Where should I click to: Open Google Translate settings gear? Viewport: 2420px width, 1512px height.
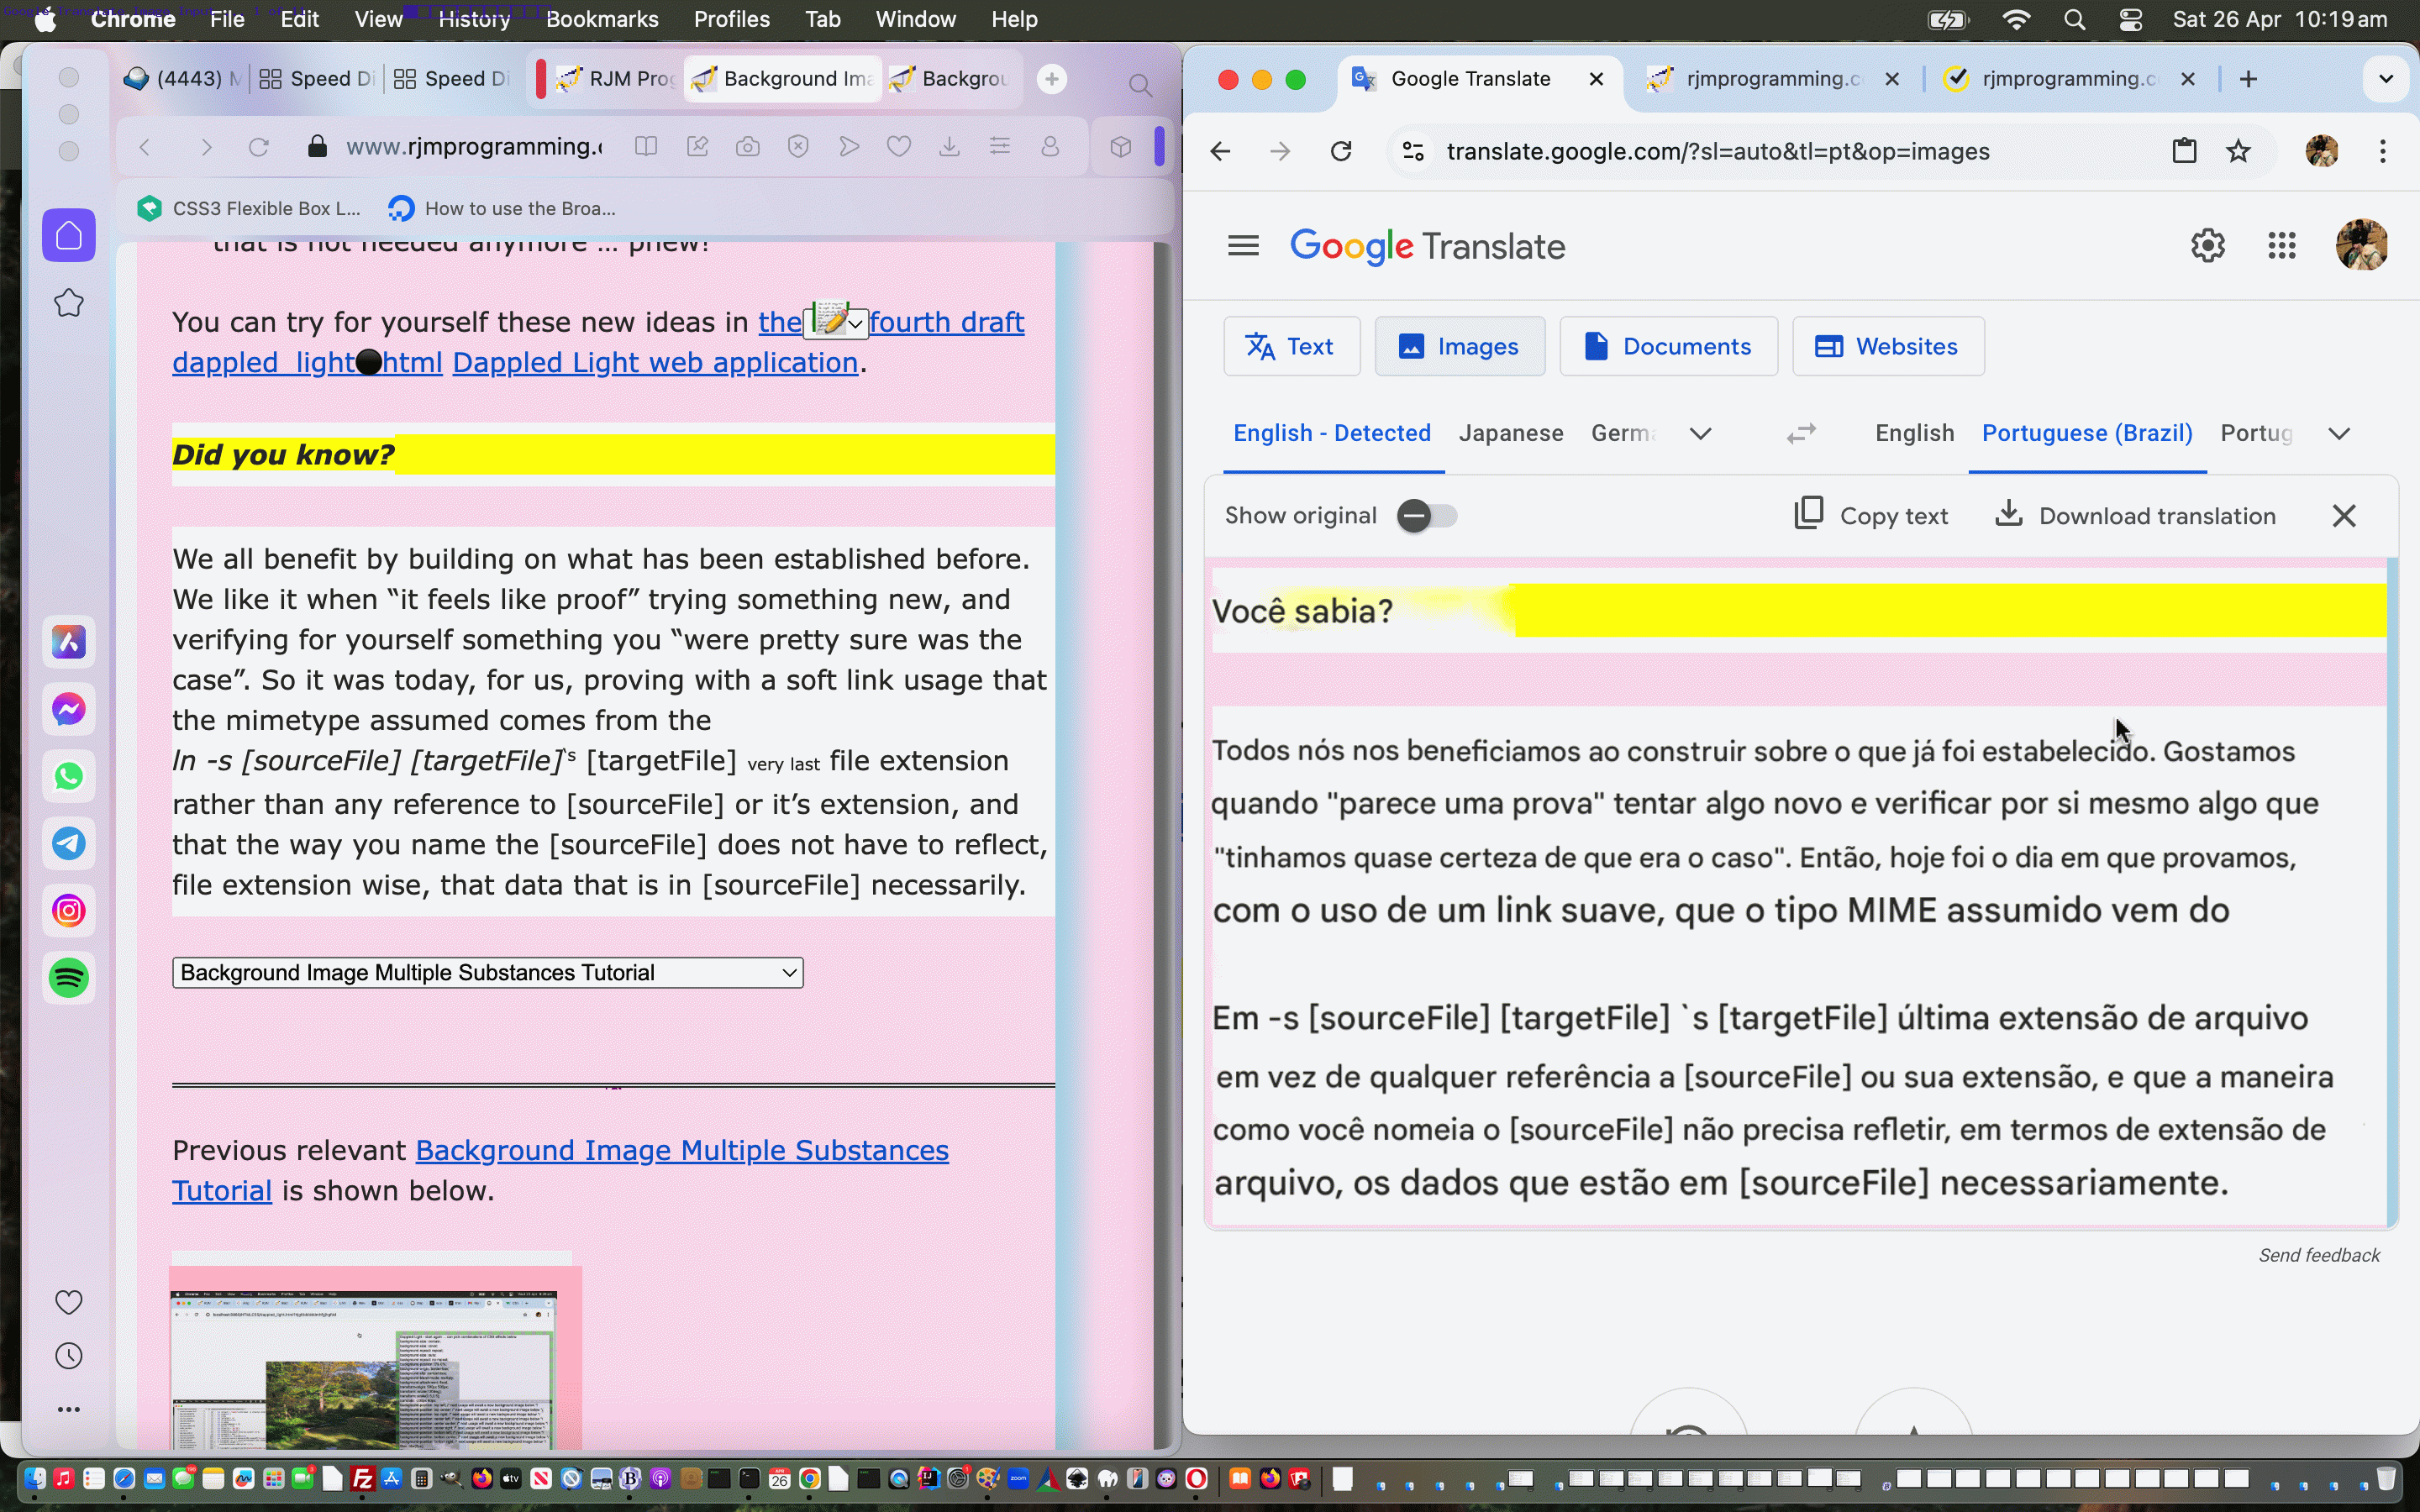pyautogui.click(x=2207, y=245)
